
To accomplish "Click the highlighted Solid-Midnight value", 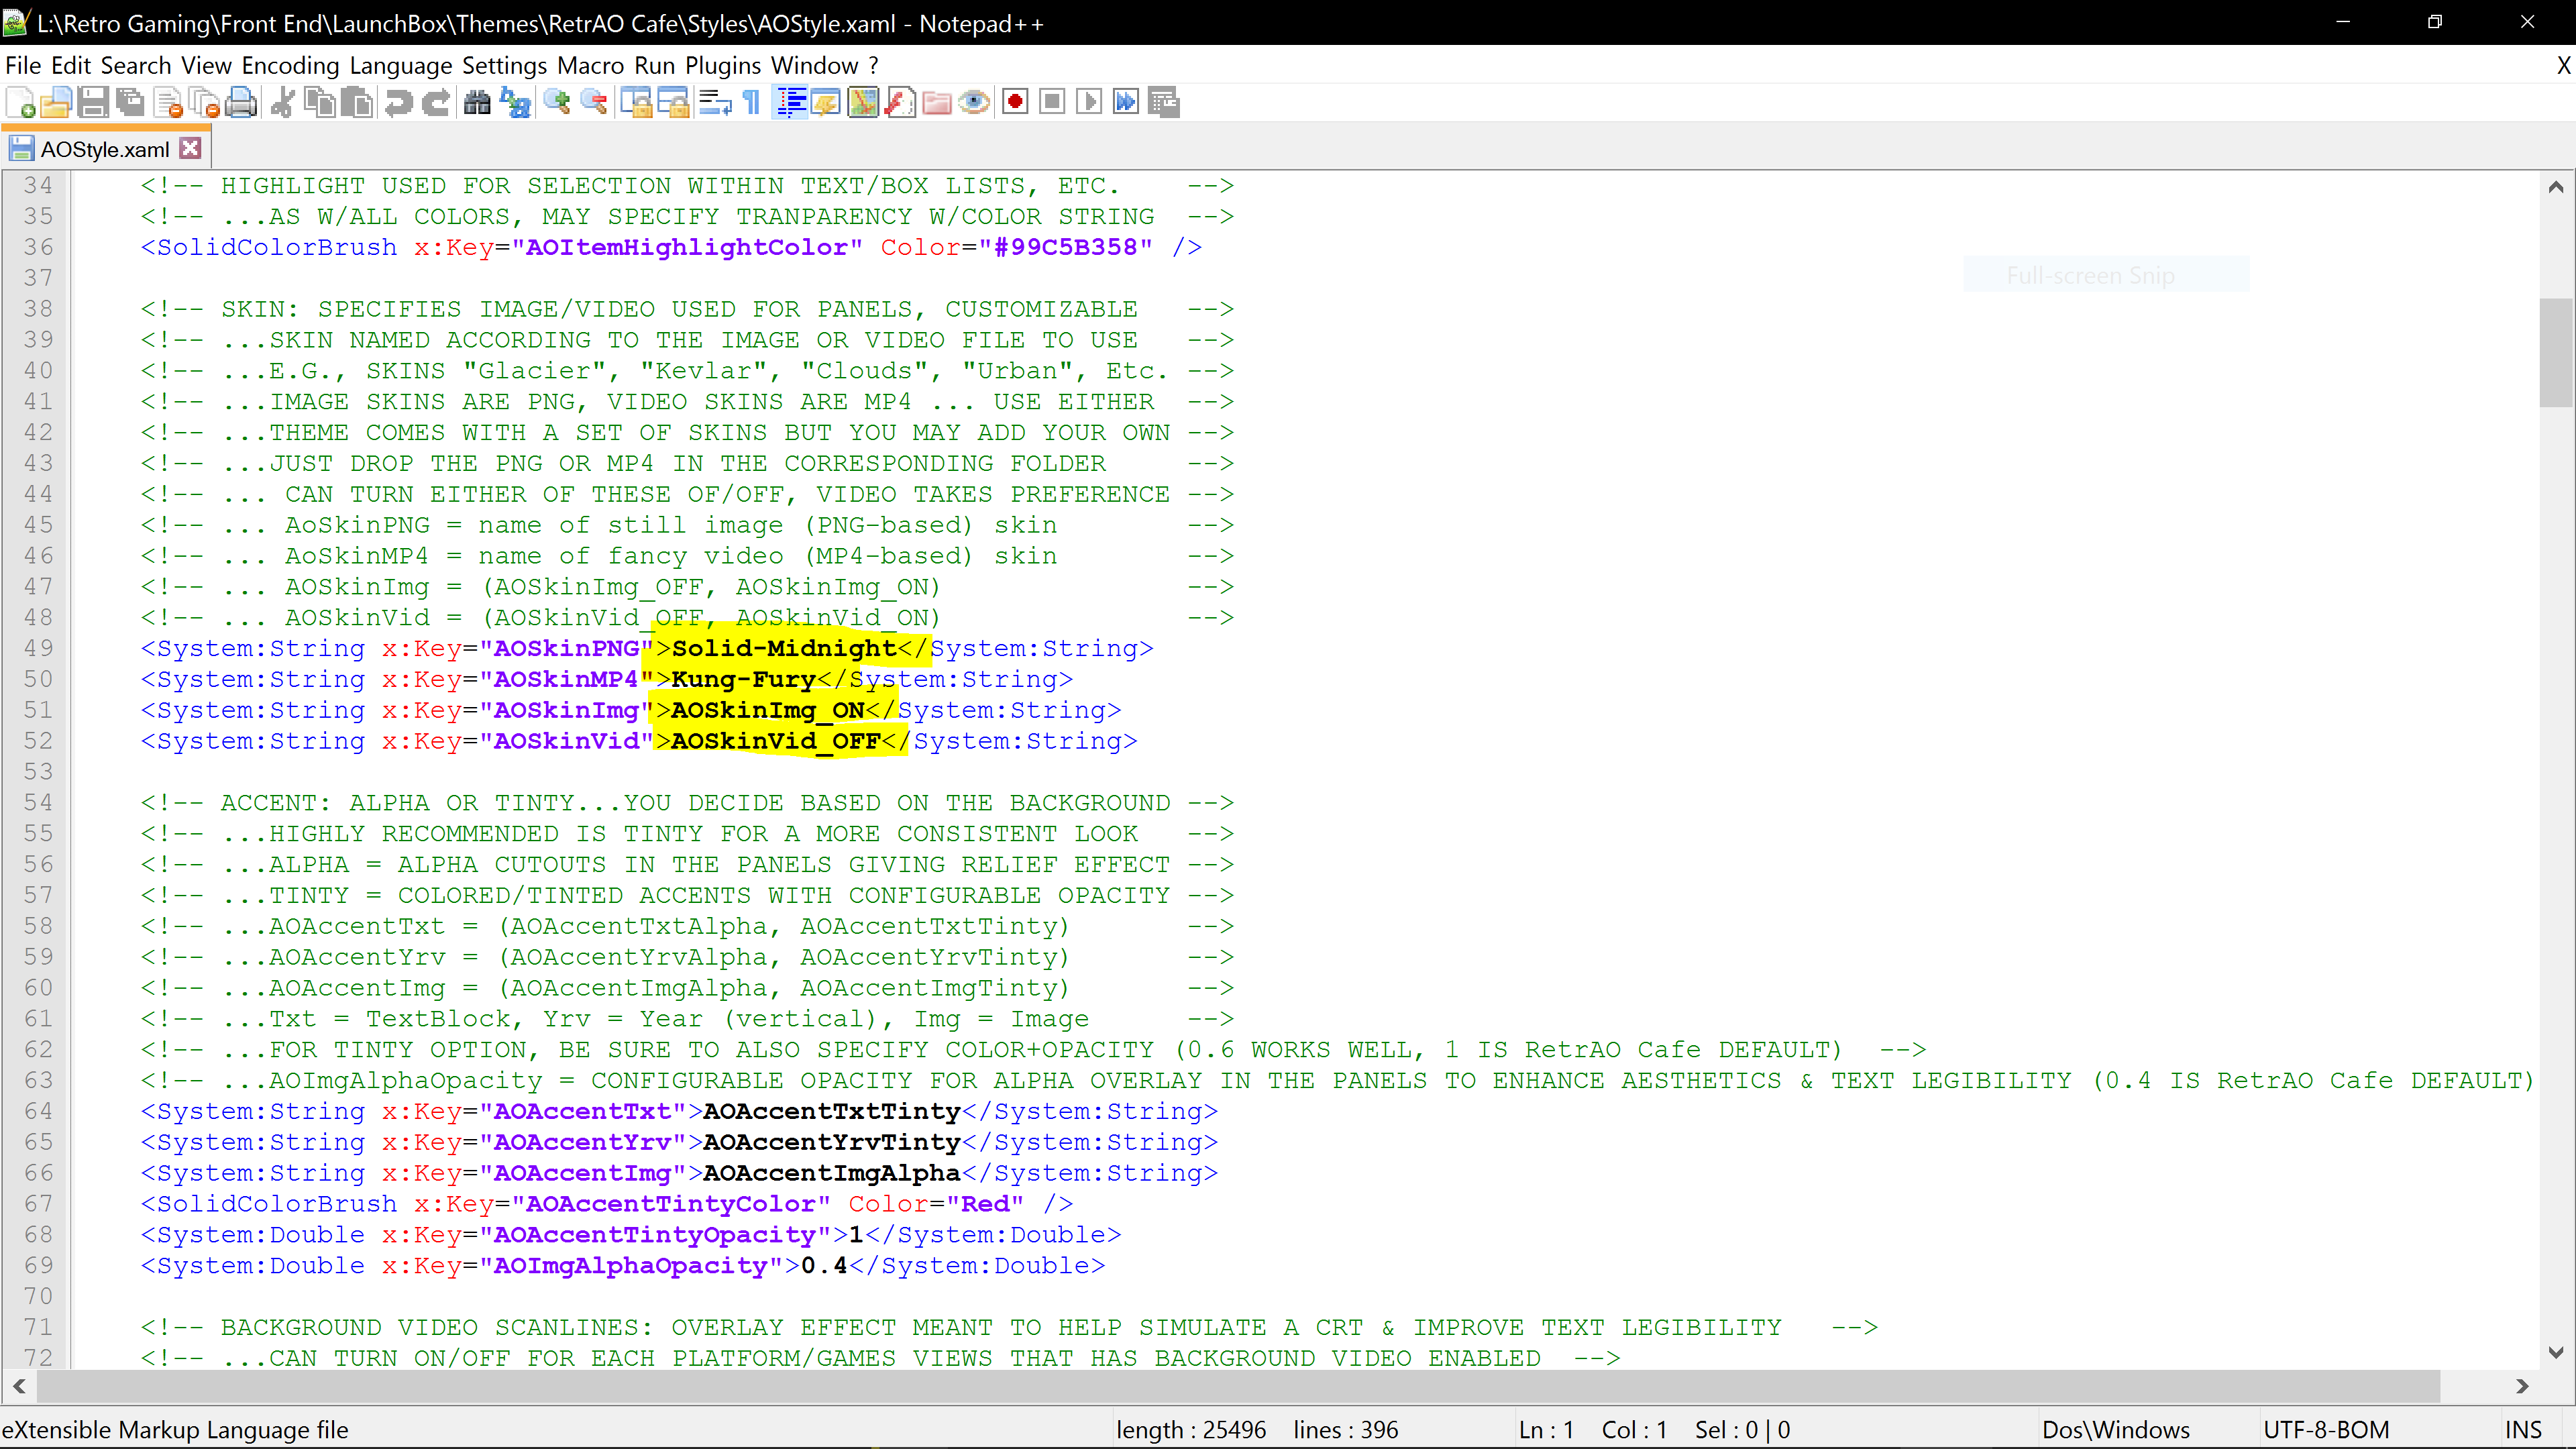I will pos(784,648).
